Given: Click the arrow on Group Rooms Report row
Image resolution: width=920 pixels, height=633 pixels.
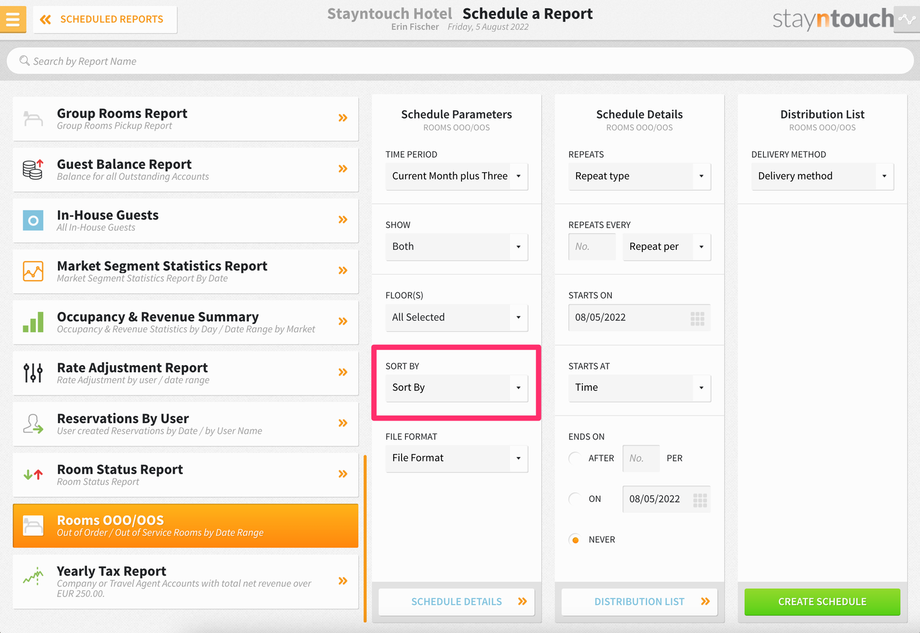Looking at the screenshot, I should pos(343,118).
